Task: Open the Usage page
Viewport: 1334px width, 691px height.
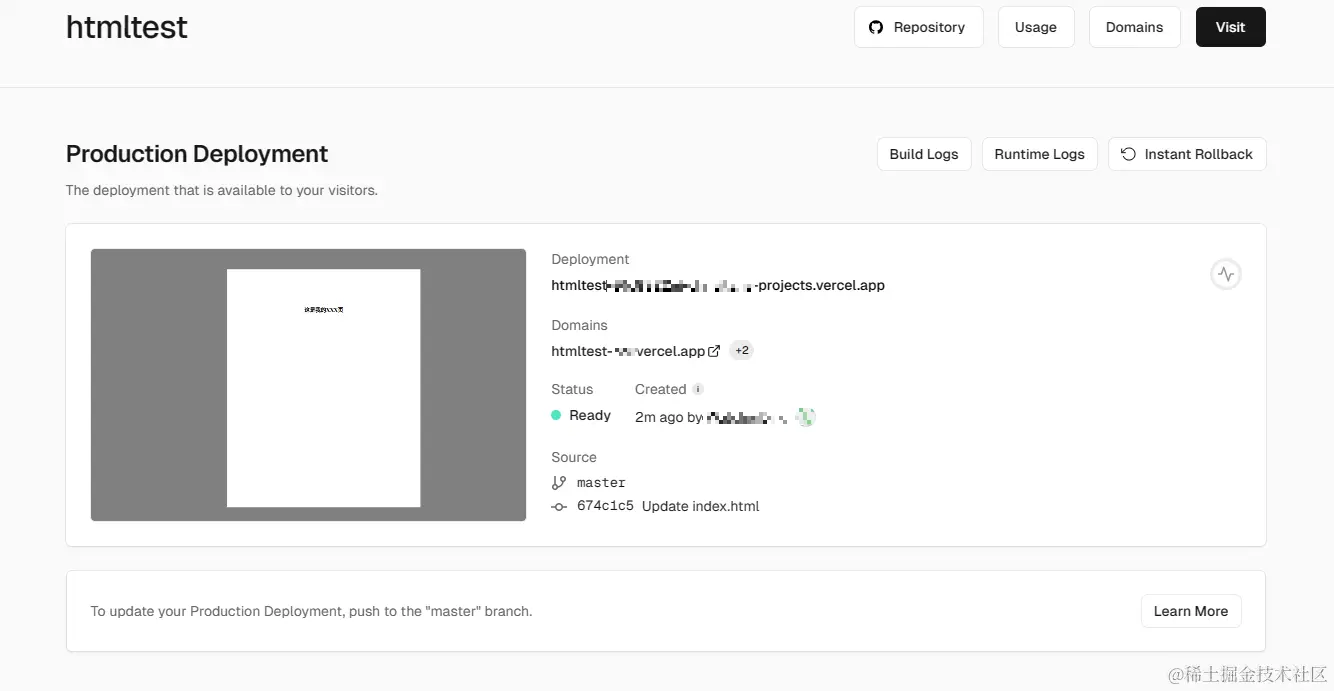Action: coord(1035,27)
